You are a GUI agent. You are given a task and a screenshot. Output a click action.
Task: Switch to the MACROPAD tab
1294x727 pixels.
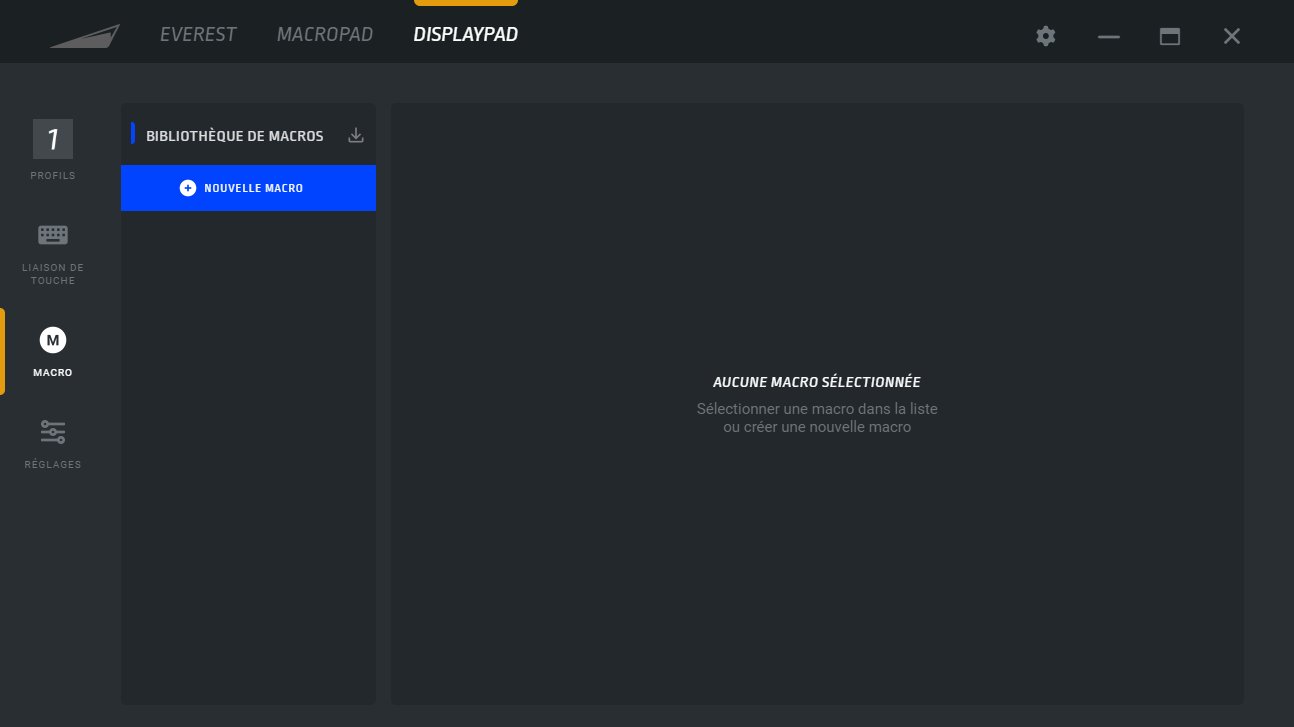coord(324,35)
